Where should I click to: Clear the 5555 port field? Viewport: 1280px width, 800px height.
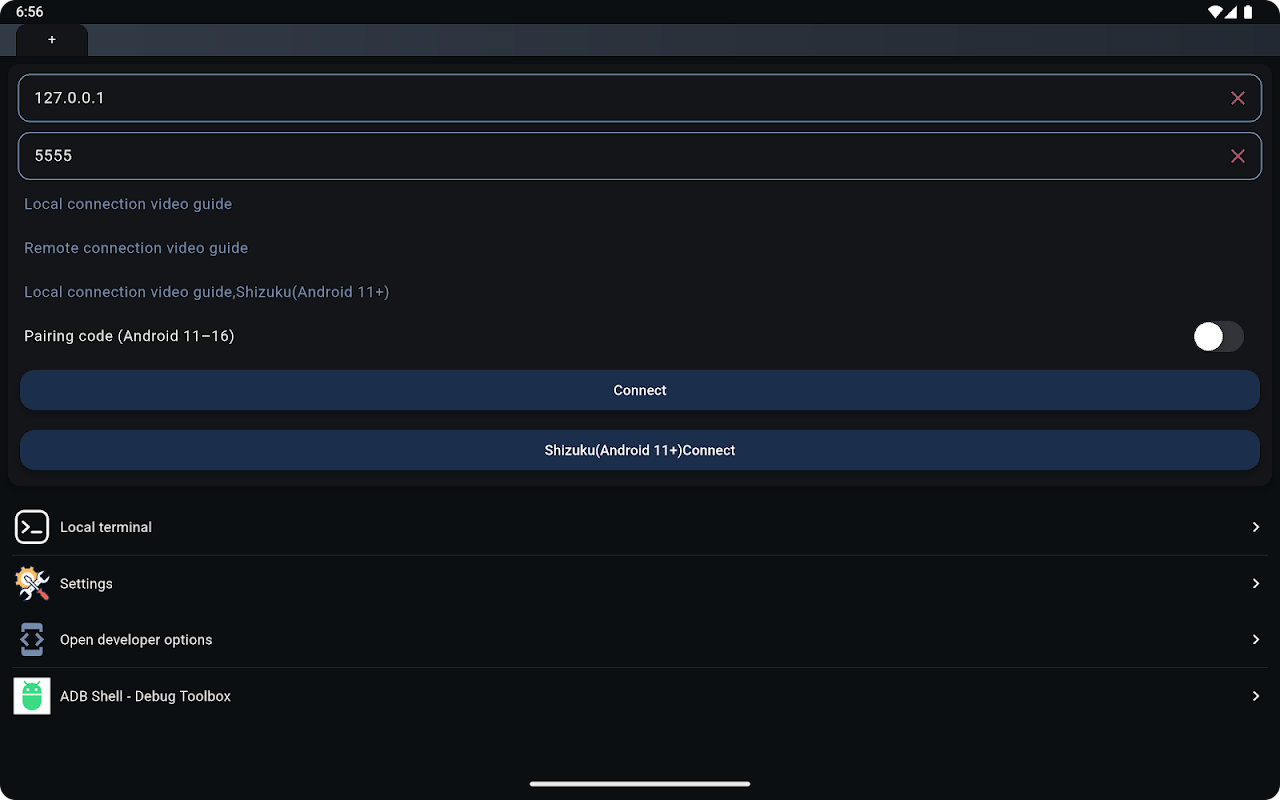click(x=1237, y=156)
